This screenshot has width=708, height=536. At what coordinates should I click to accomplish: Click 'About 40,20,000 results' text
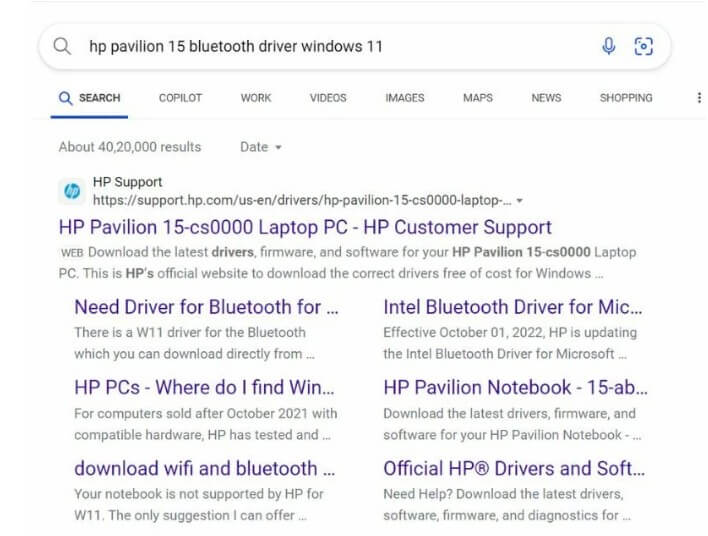click(130, 147)
